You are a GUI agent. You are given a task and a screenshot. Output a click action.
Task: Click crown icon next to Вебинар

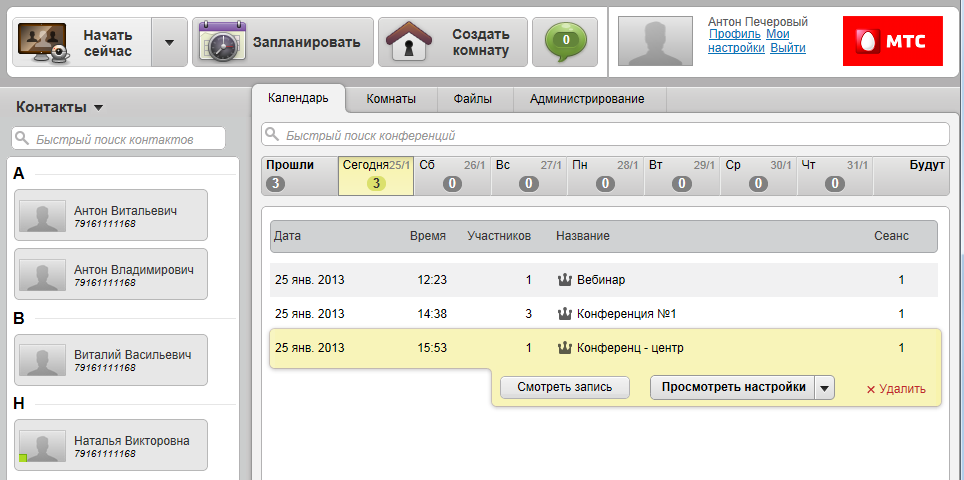pyautogui.click(x=564, y=280)
